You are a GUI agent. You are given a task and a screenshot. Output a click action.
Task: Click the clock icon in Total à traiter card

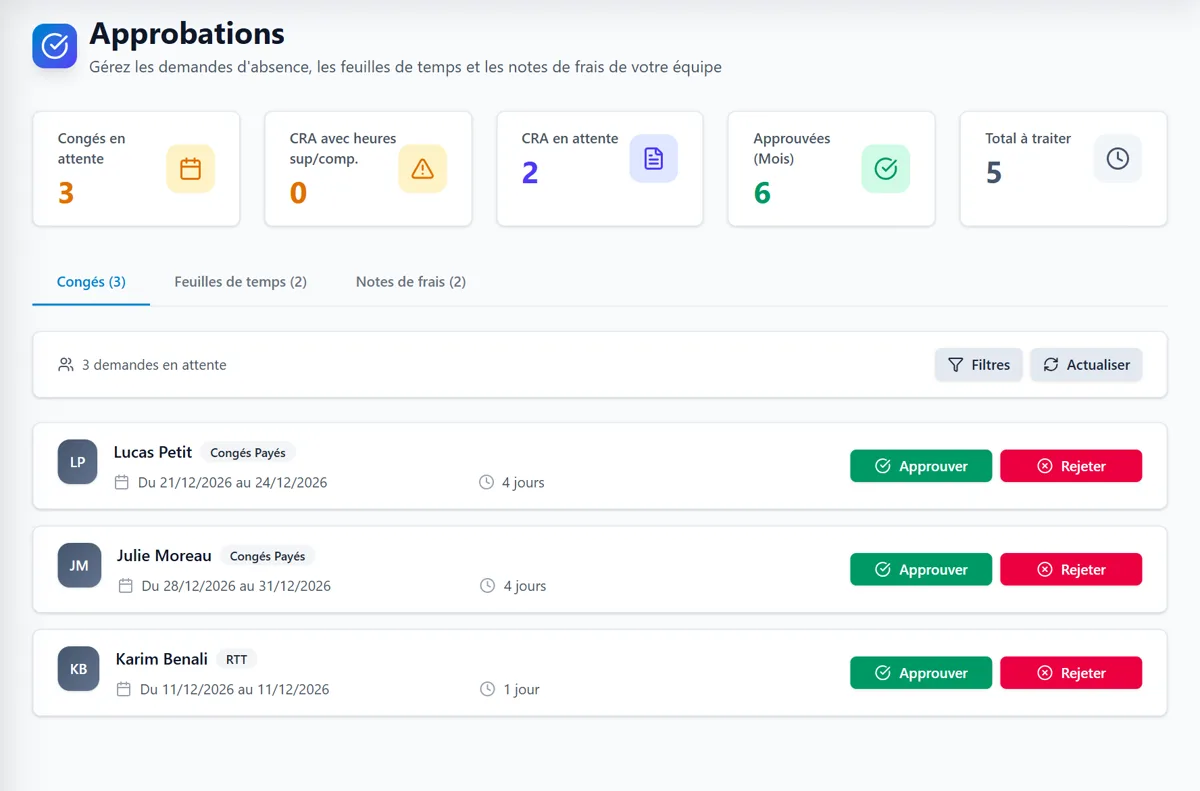[x=1118, y=159]
